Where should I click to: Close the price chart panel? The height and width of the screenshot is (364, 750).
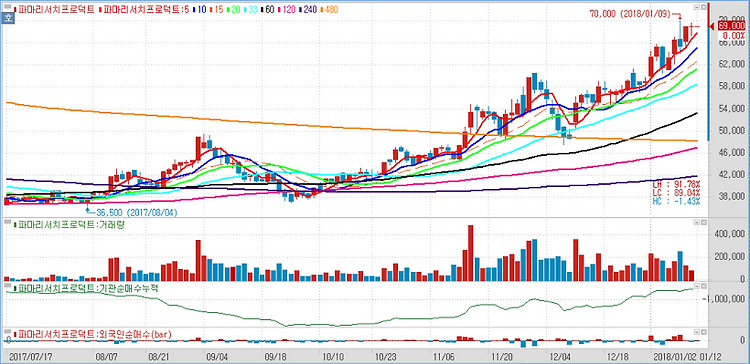tap(704, 8)
